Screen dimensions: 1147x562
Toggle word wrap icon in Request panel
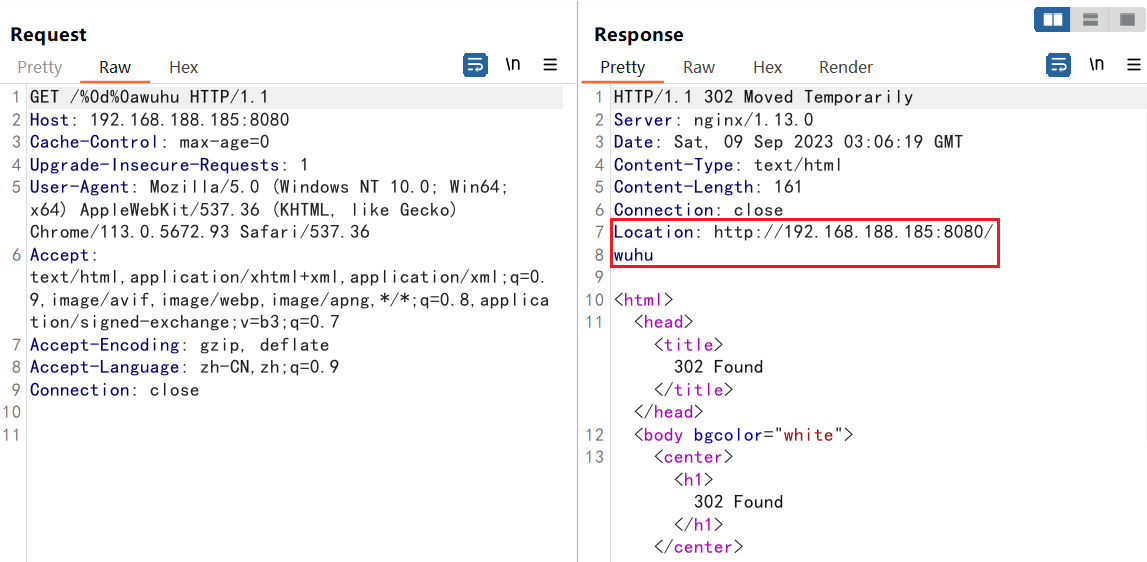tap(475, 65)
